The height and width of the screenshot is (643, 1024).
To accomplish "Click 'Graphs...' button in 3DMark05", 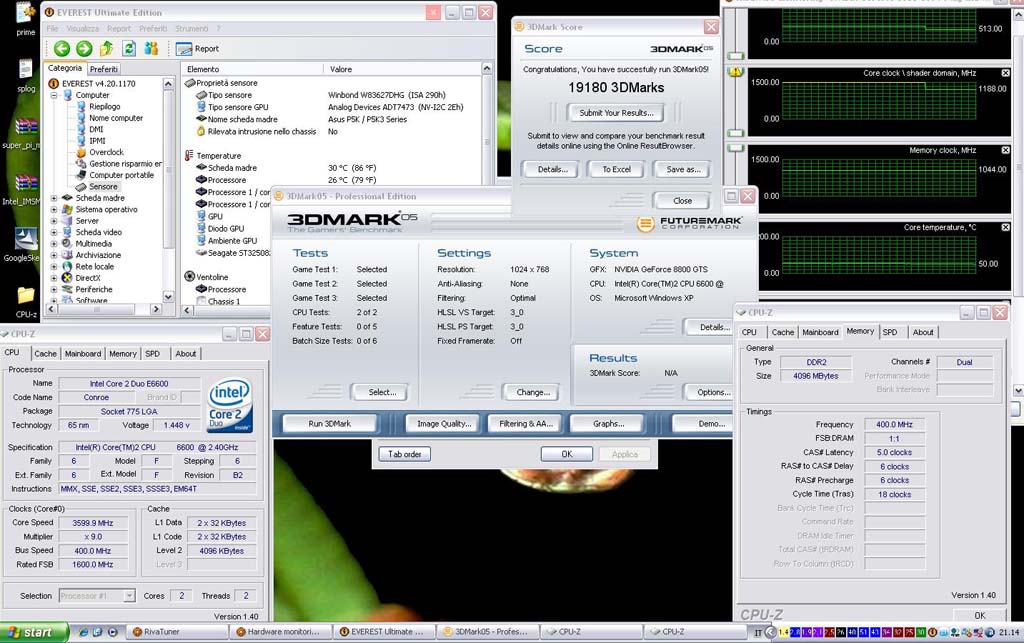I will (608, 424).
